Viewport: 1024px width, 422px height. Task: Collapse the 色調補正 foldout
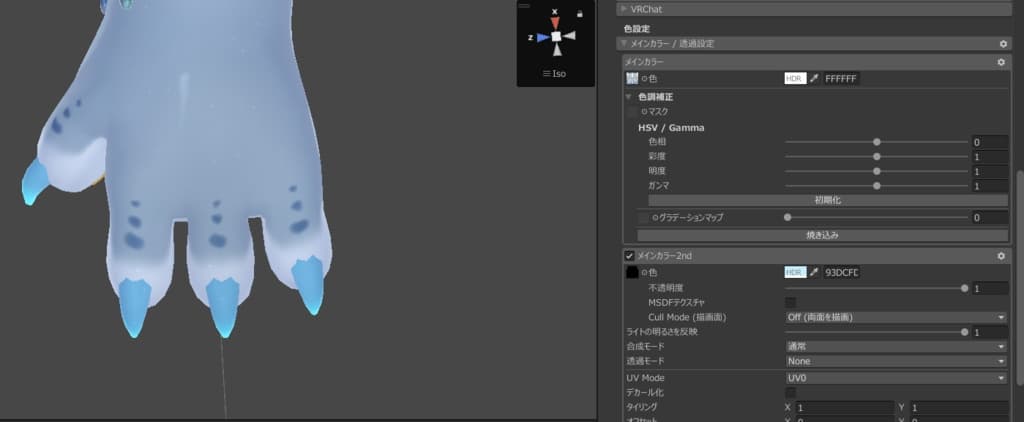[x=629, y=97]
